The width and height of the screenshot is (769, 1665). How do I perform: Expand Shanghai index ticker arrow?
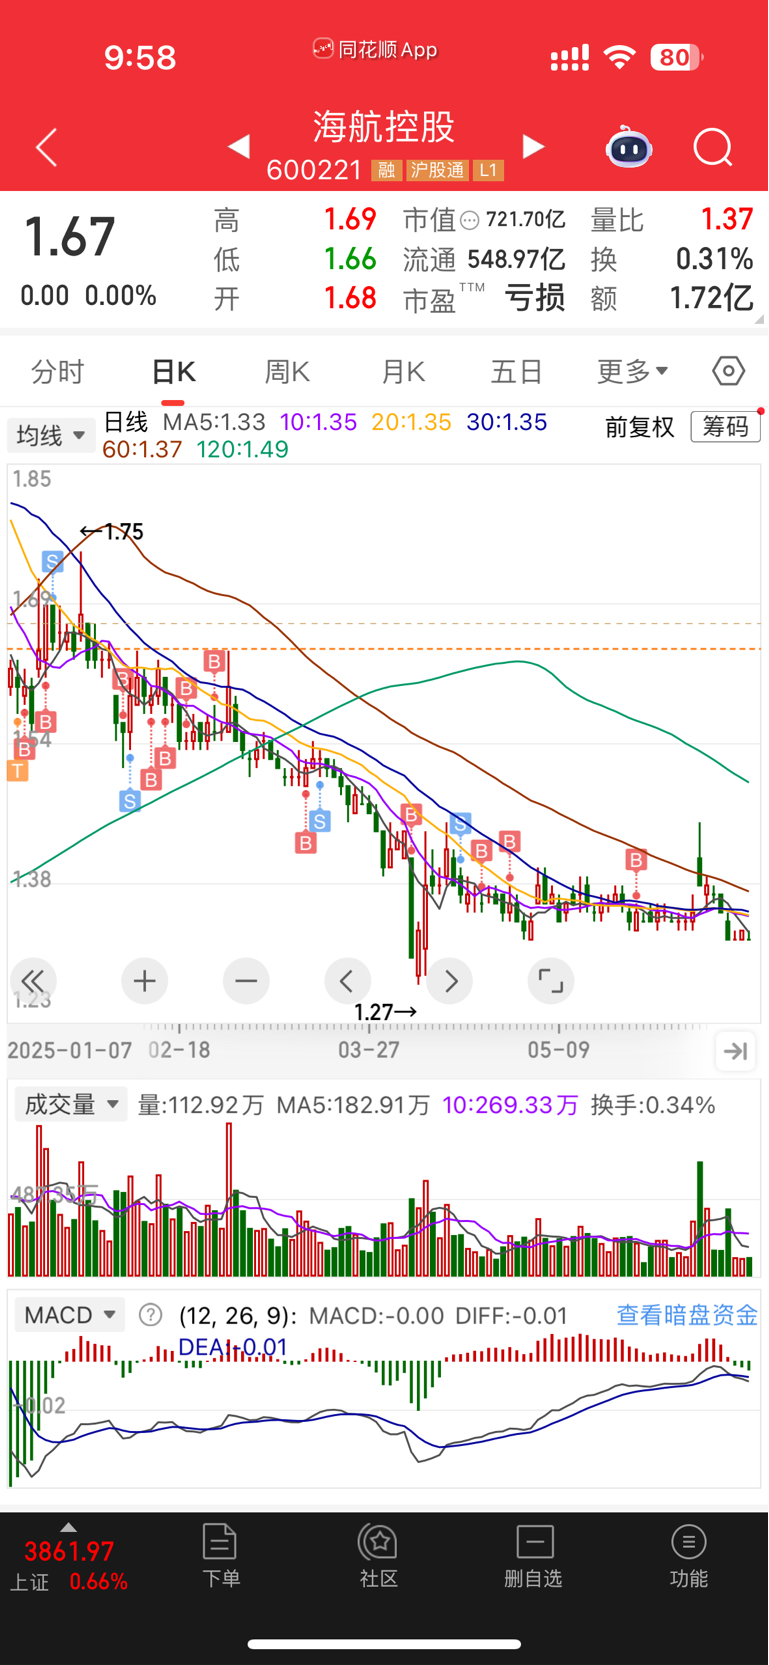[68, 1527]
